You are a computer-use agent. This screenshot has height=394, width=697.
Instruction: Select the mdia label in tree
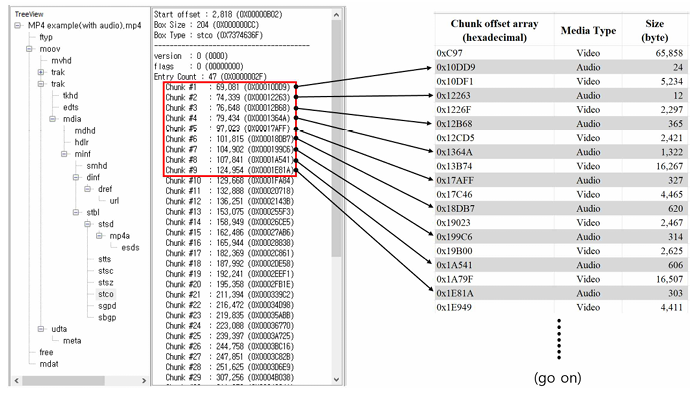(x=72, y=119)
